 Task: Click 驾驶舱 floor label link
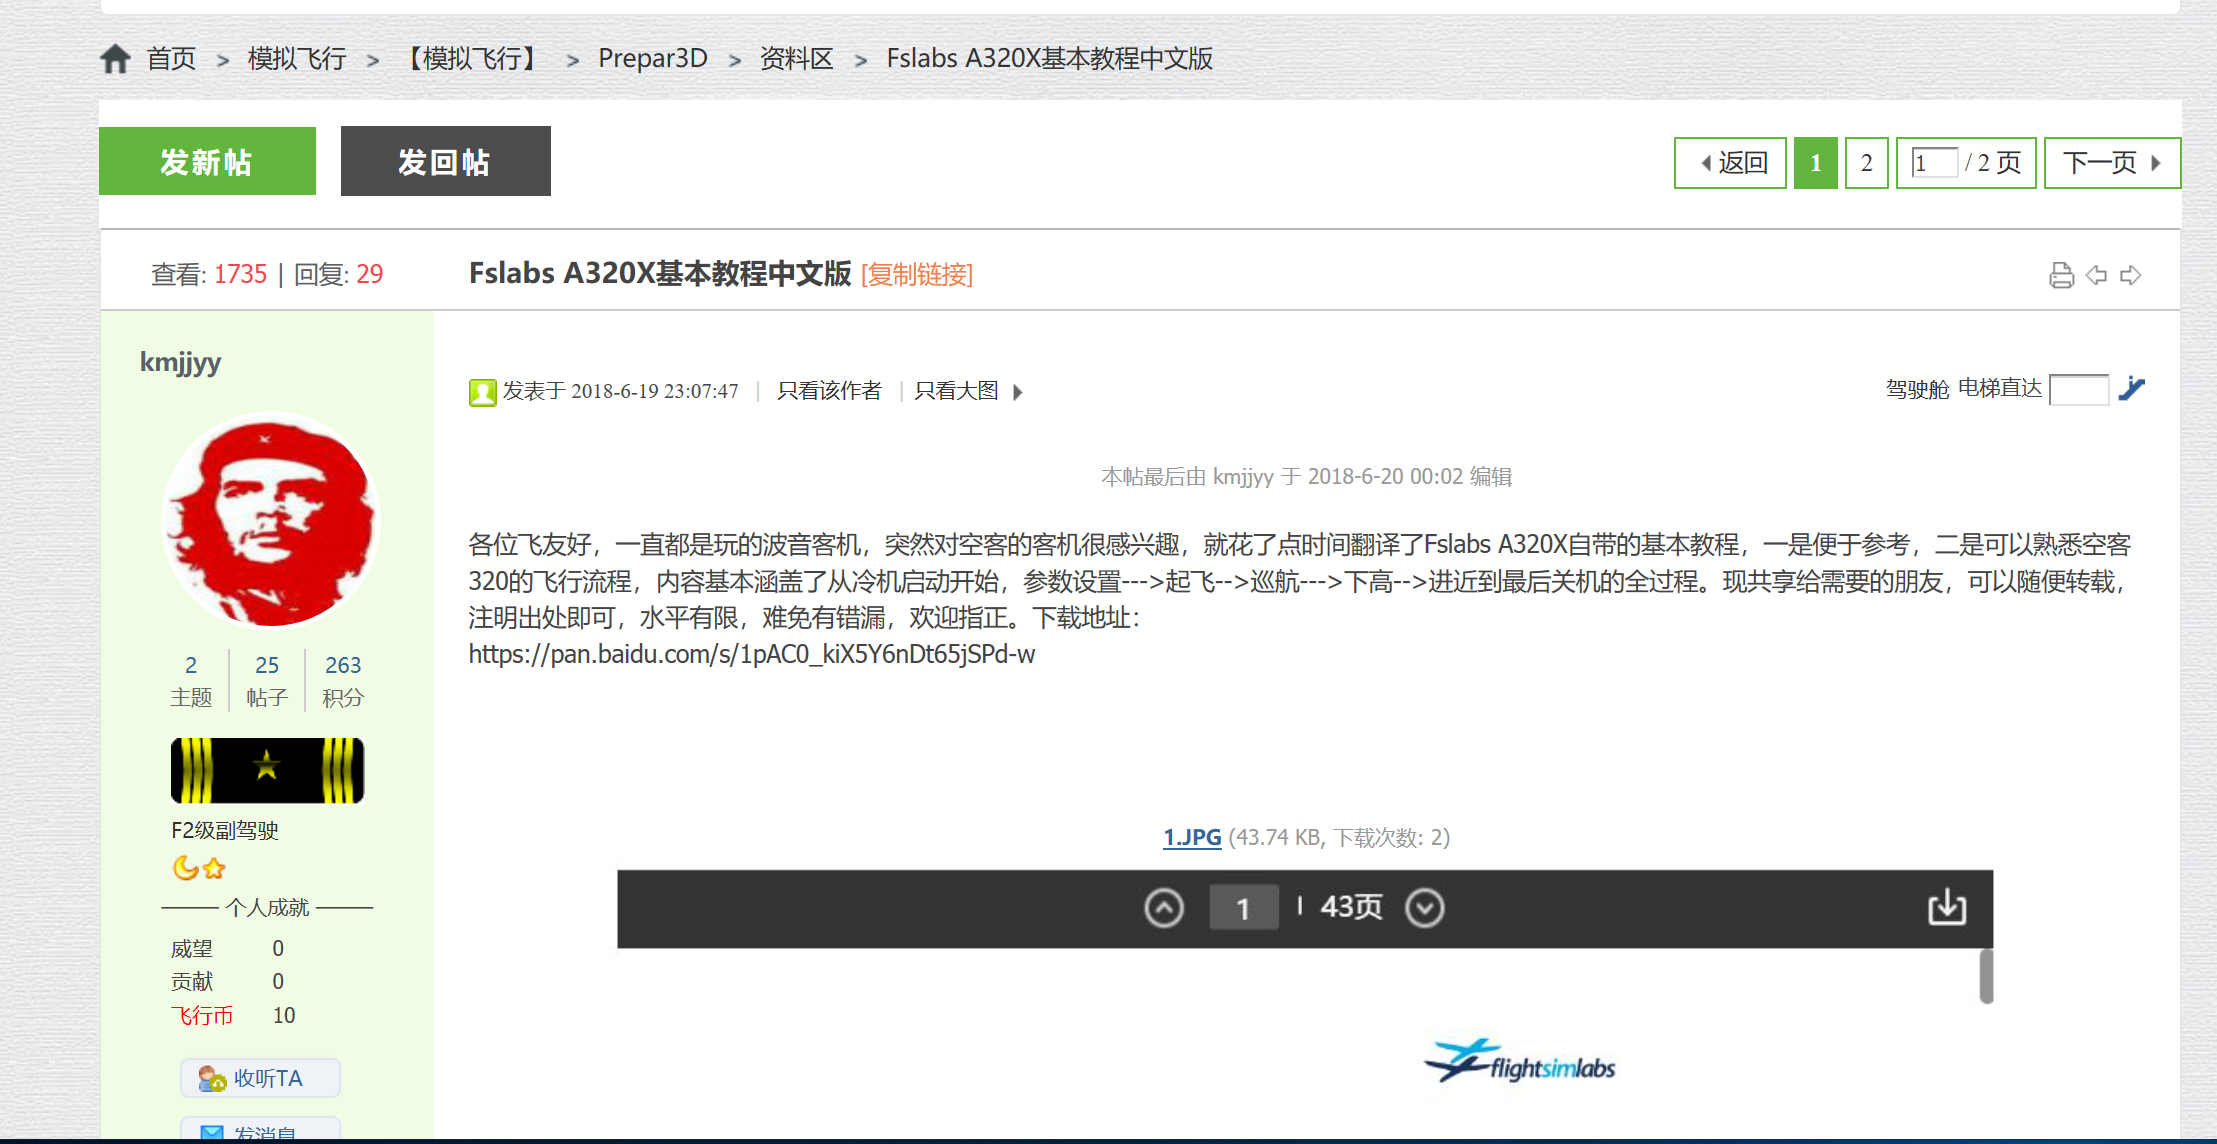[1918, 389]
